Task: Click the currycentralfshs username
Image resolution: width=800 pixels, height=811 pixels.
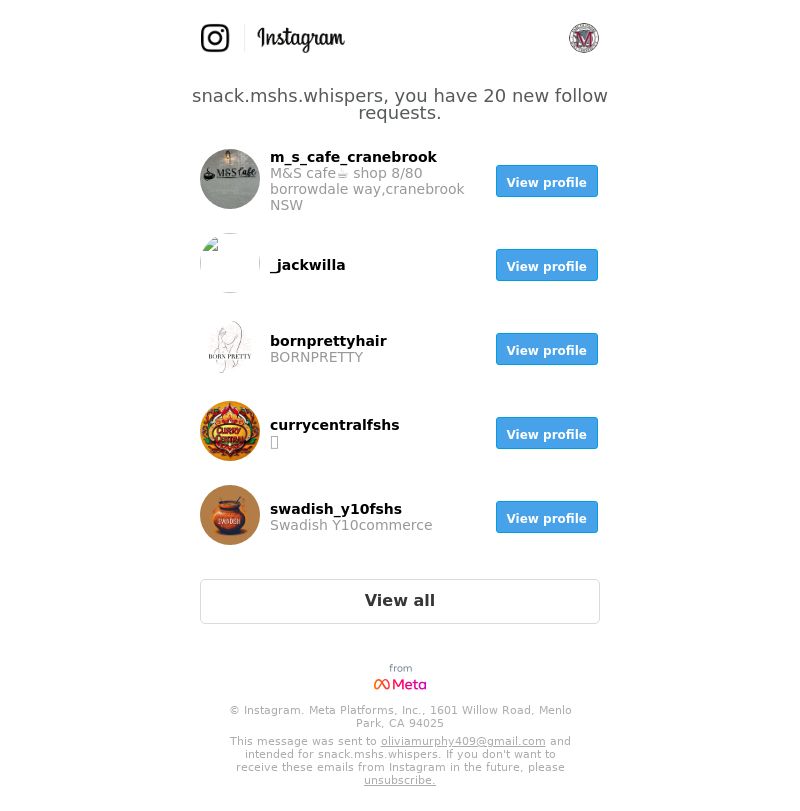Action: 335,425
